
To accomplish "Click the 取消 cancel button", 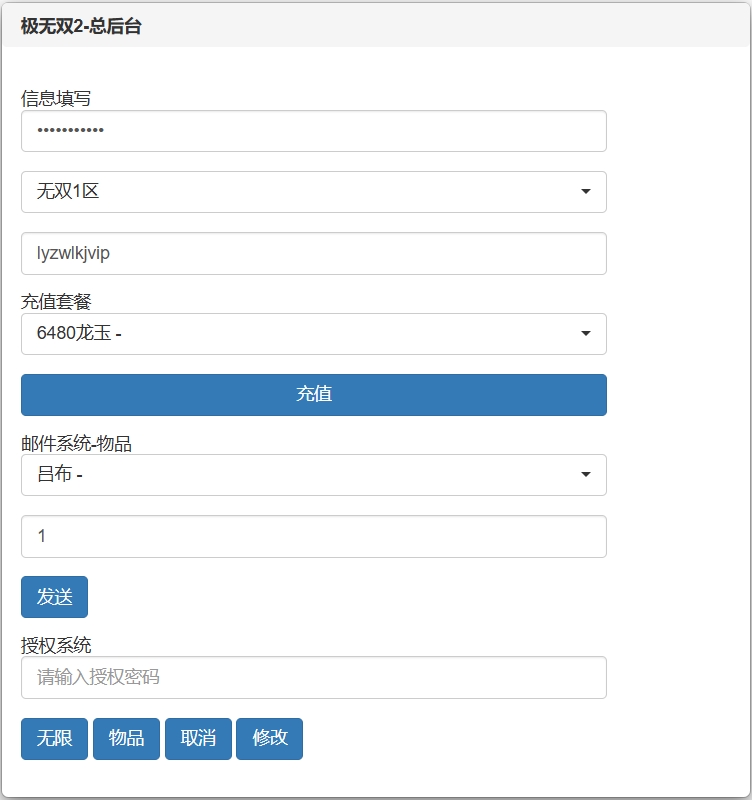I will [198, 739].
